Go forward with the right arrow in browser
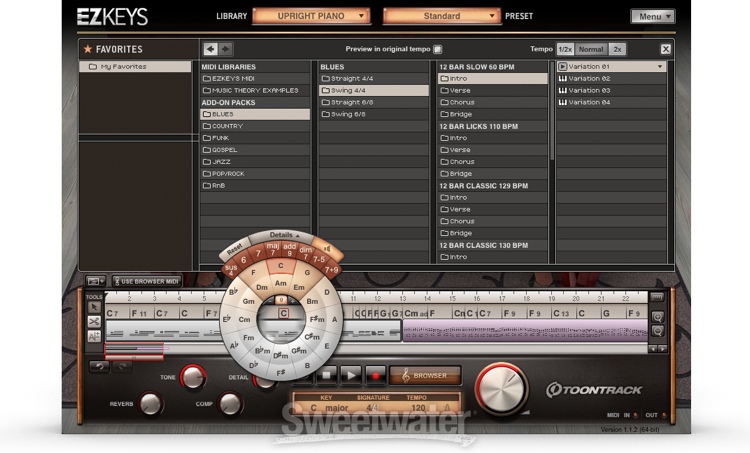This screenshot has width=750, height=453. 225,49
